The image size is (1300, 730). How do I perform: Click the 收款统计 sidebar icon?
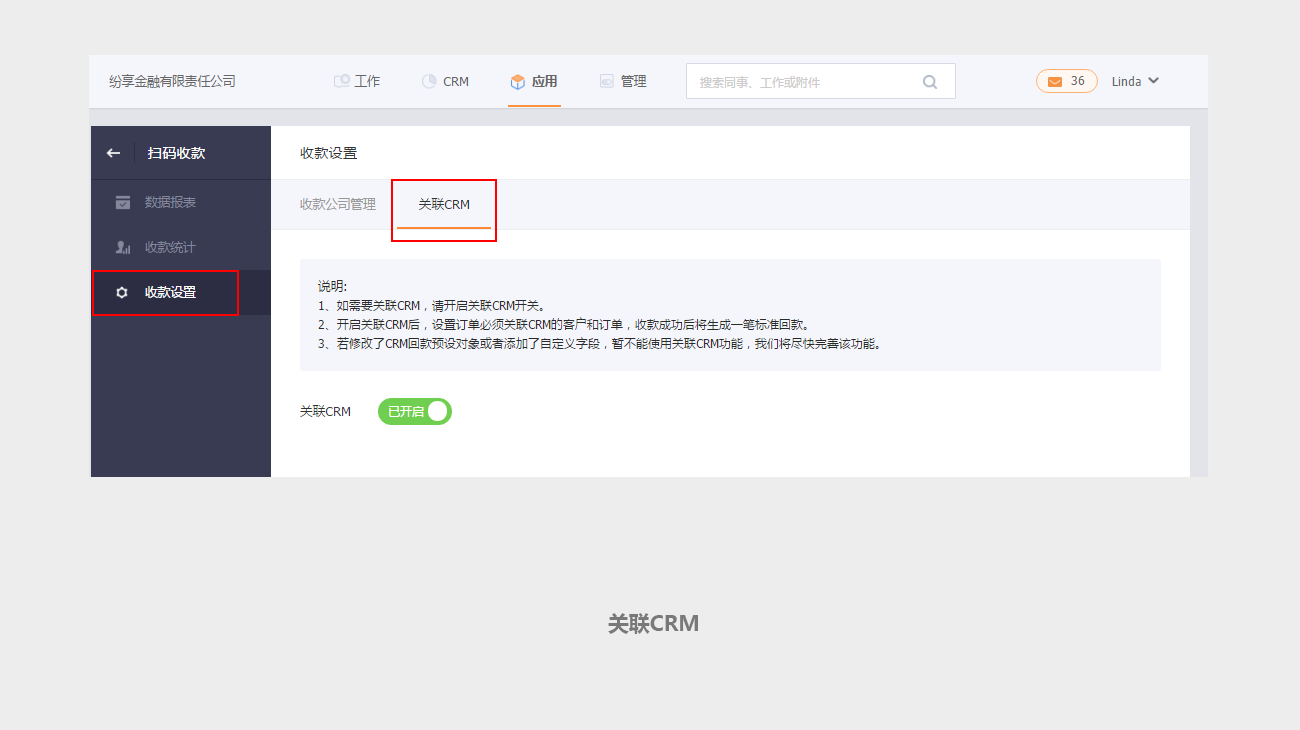pyautogui.click(x=122, y=248)
